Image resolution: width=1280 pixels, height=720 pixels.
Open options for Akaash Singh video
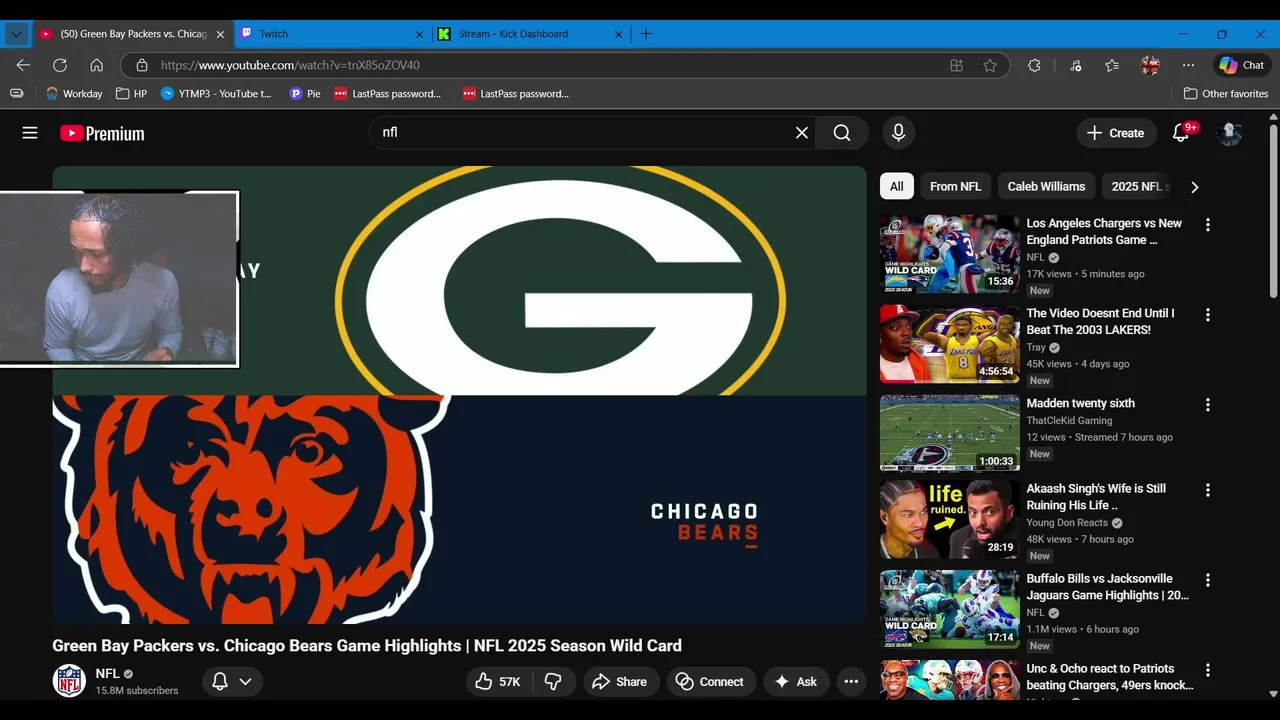(x=1208, y=490)
